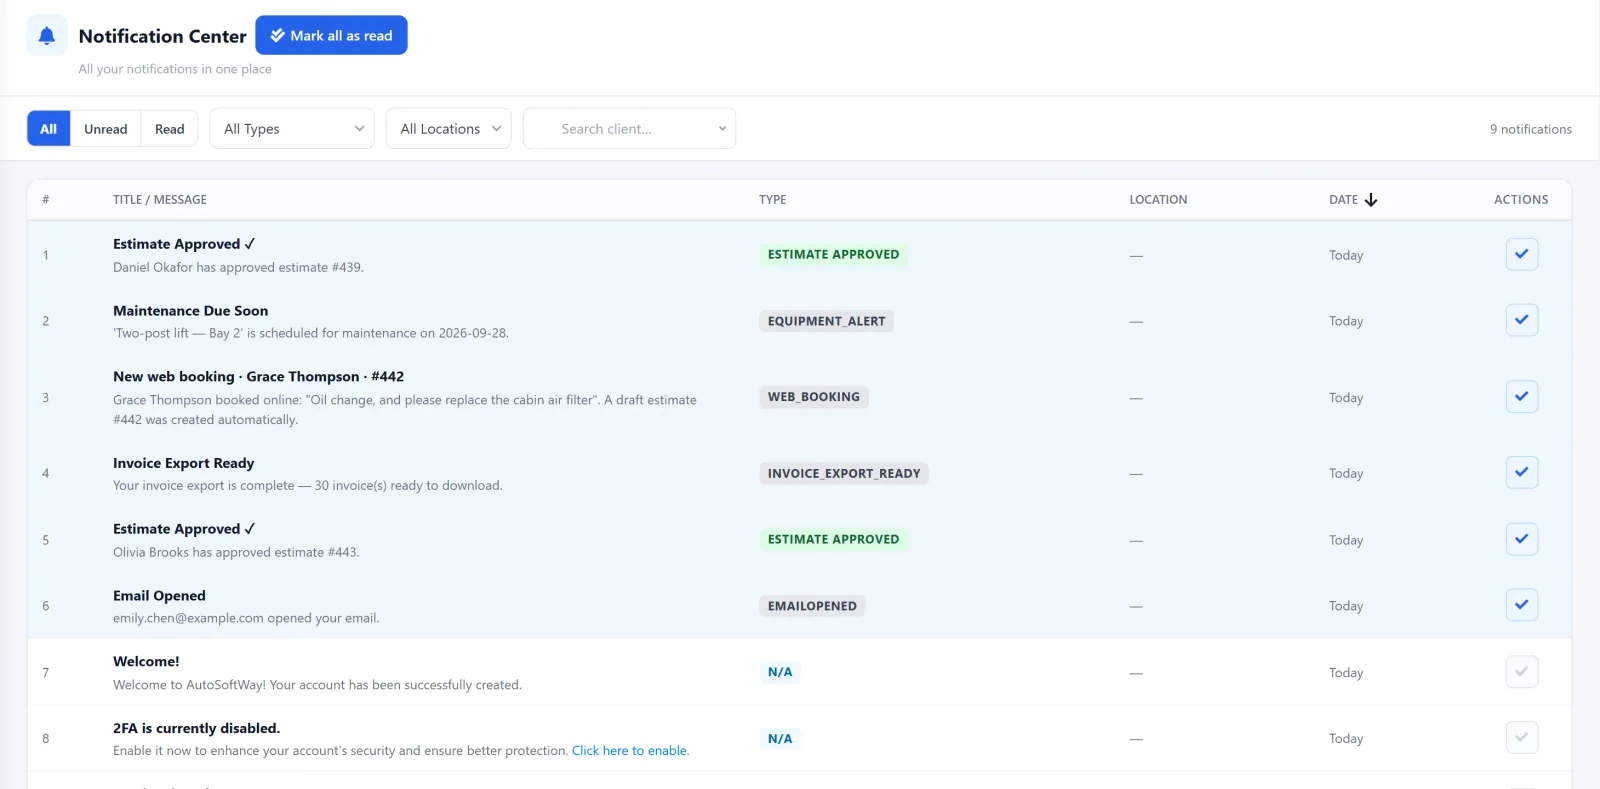Click the EMAILOPENED type badge
The height and width of the screenshot is (789, 1600).
pos(812,606)
